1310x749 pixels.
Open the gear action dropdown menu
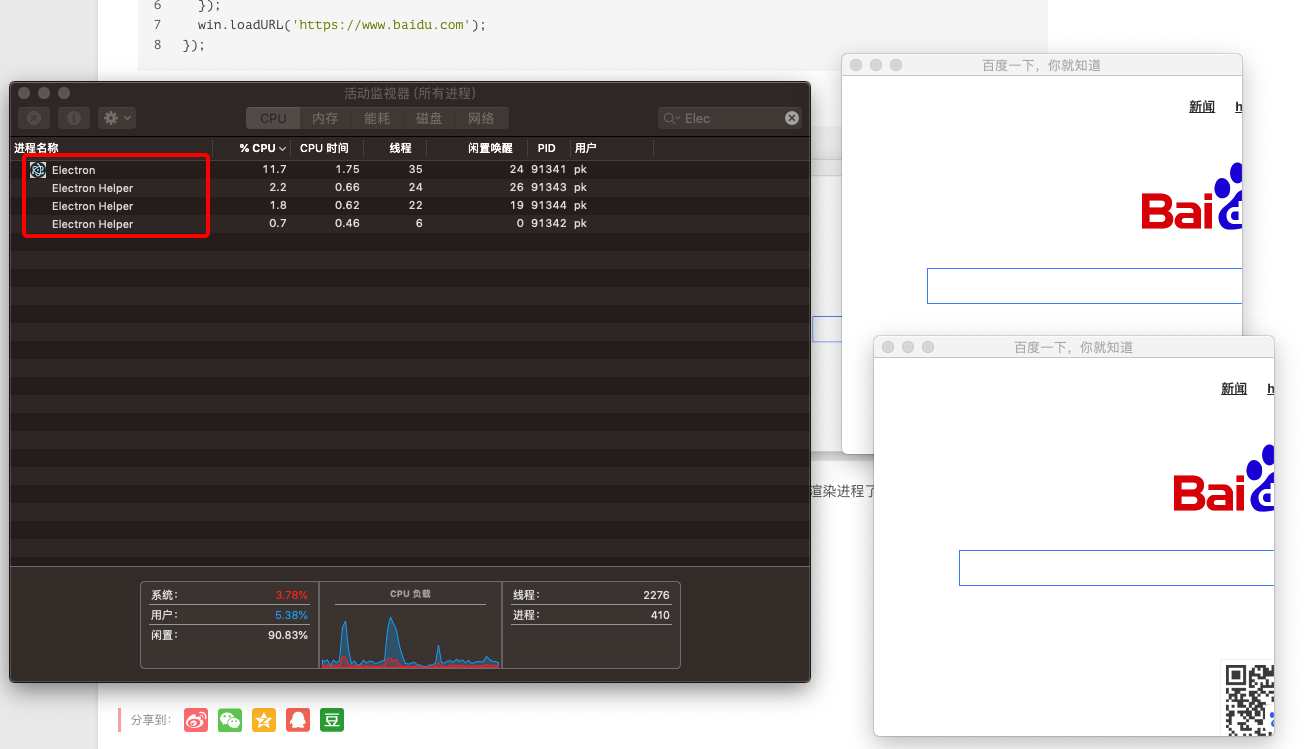pos(117,118)
